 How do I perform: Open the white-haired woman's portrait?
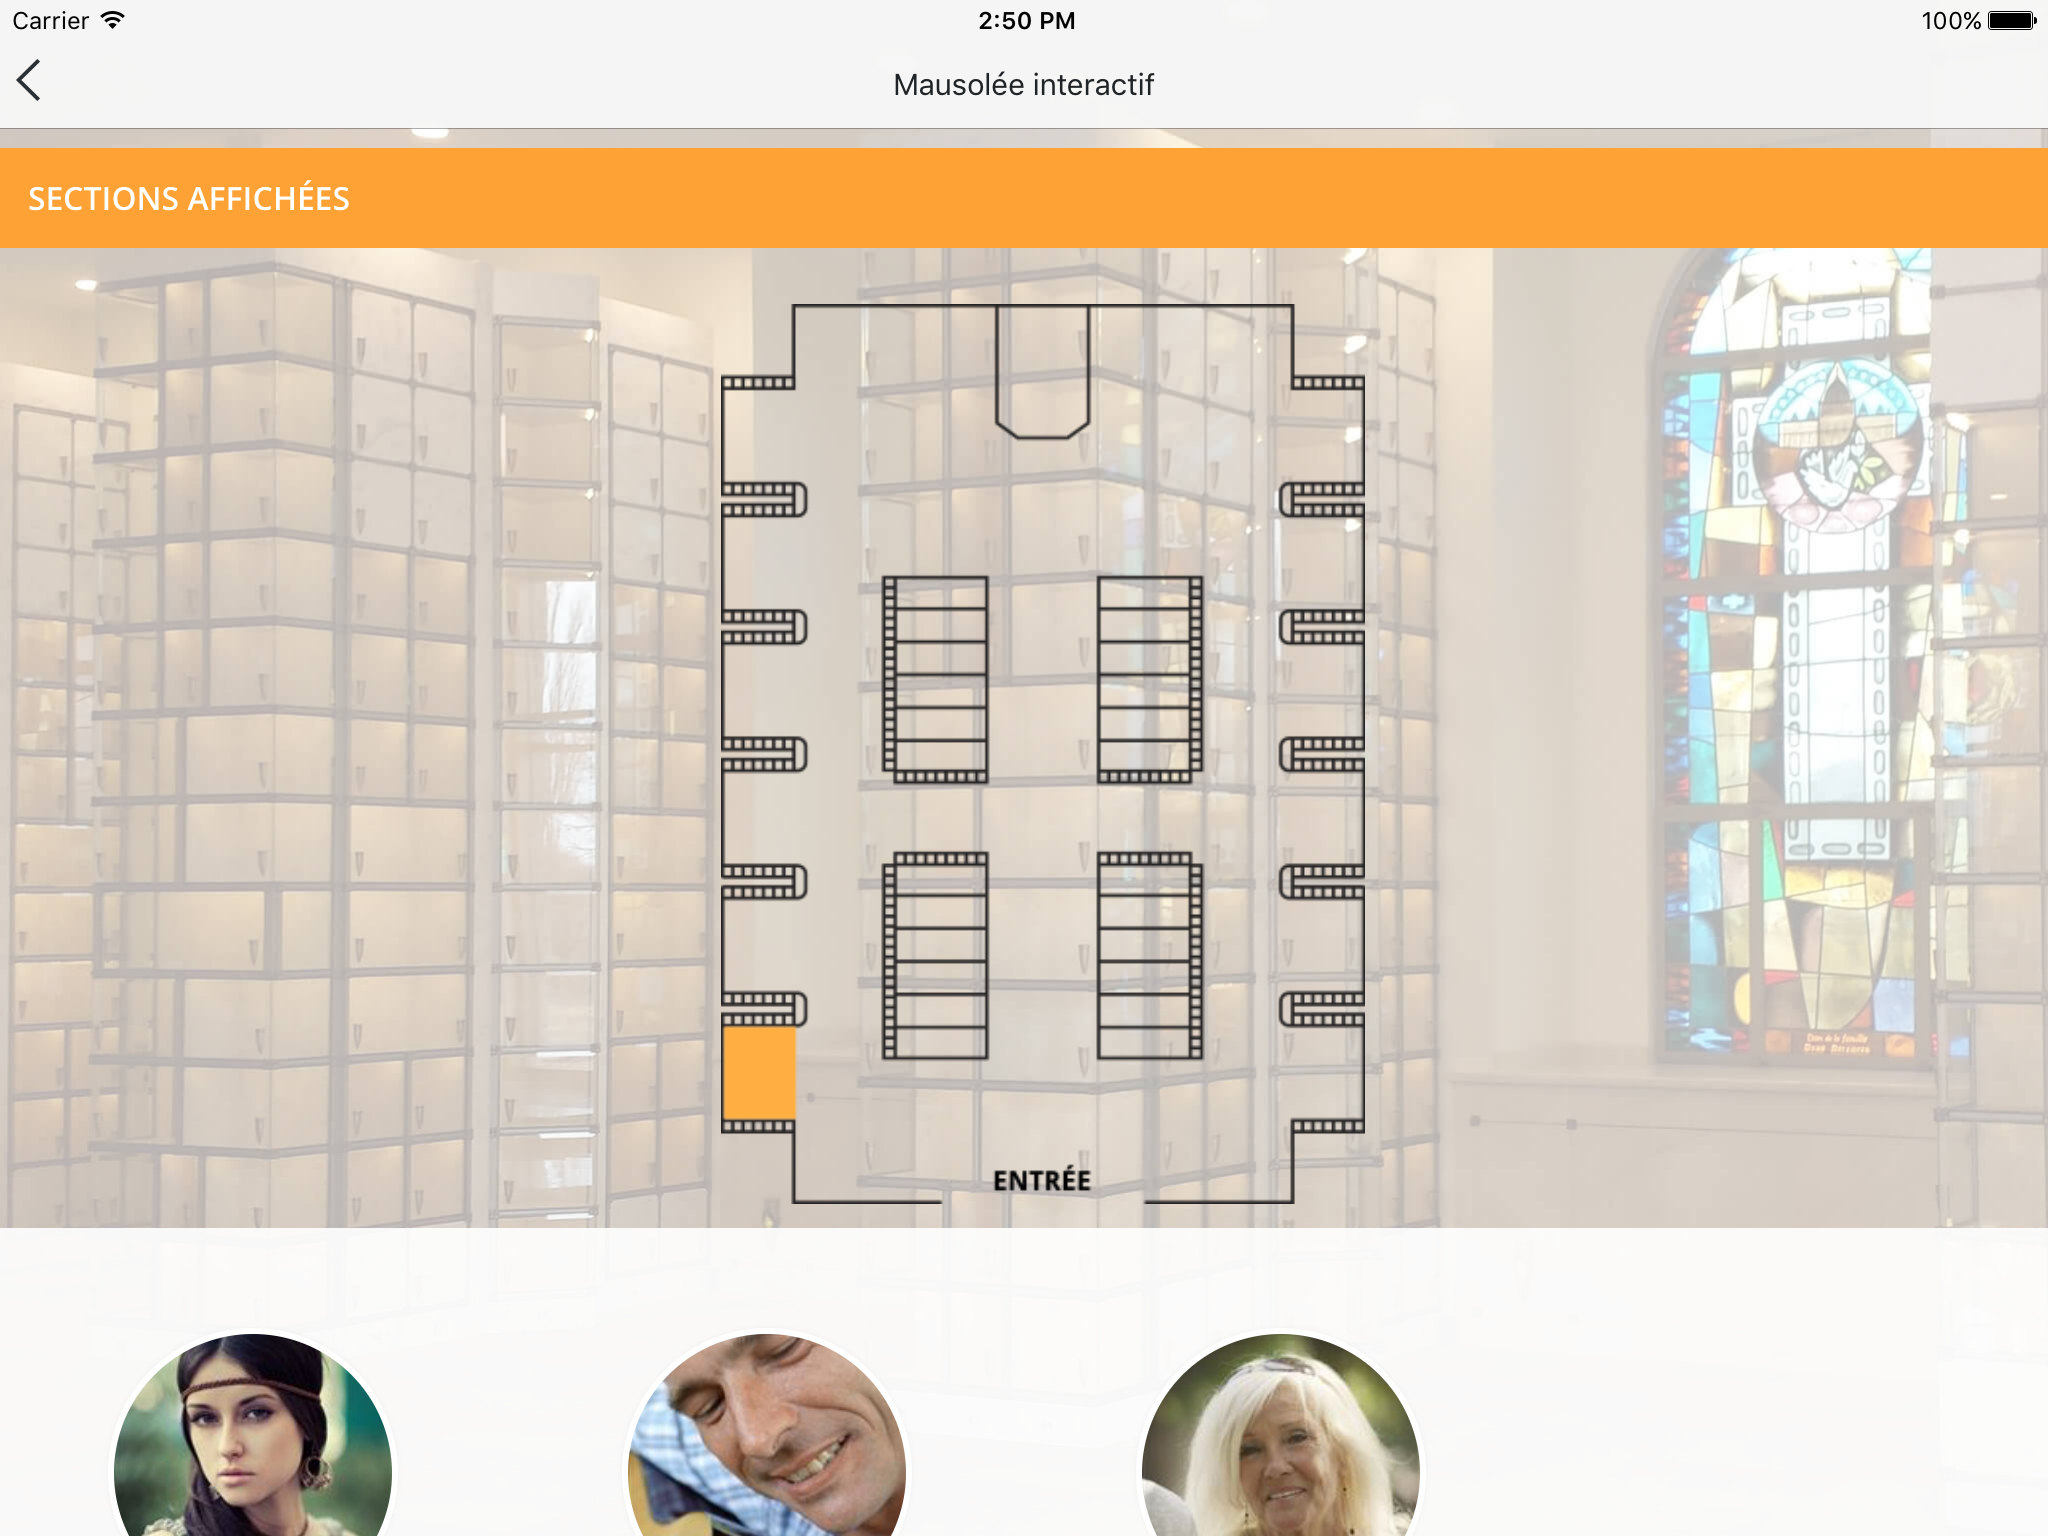(1281, 1440)
